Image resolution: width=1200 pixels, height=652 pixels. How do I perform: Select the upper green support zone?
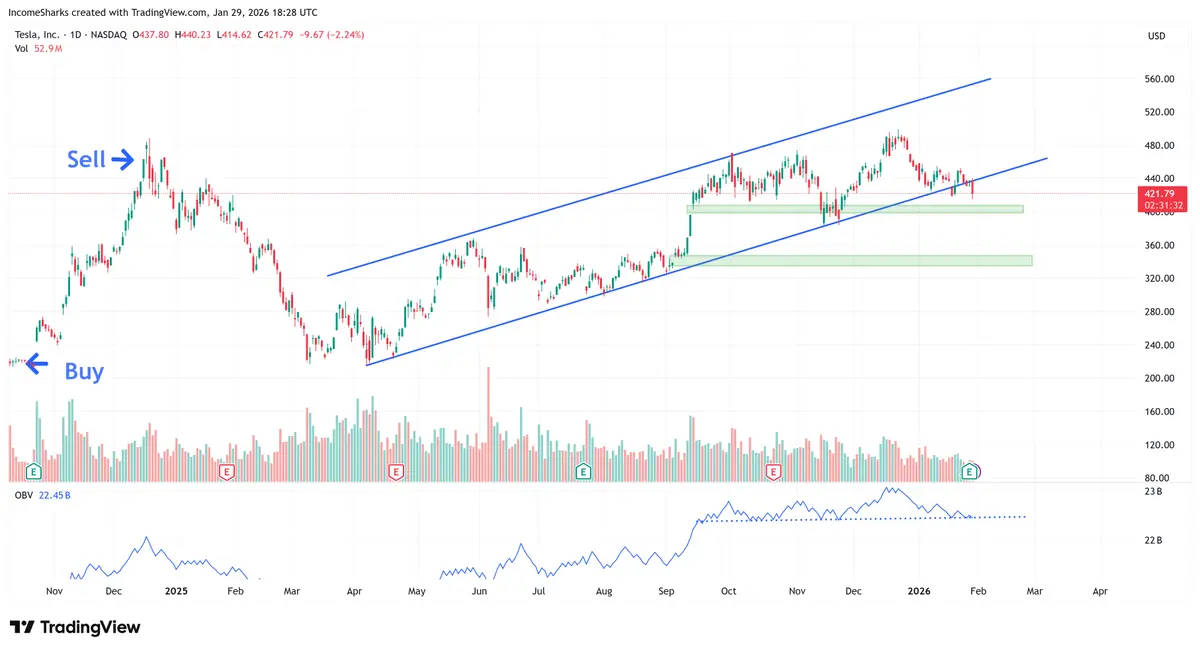855,209
